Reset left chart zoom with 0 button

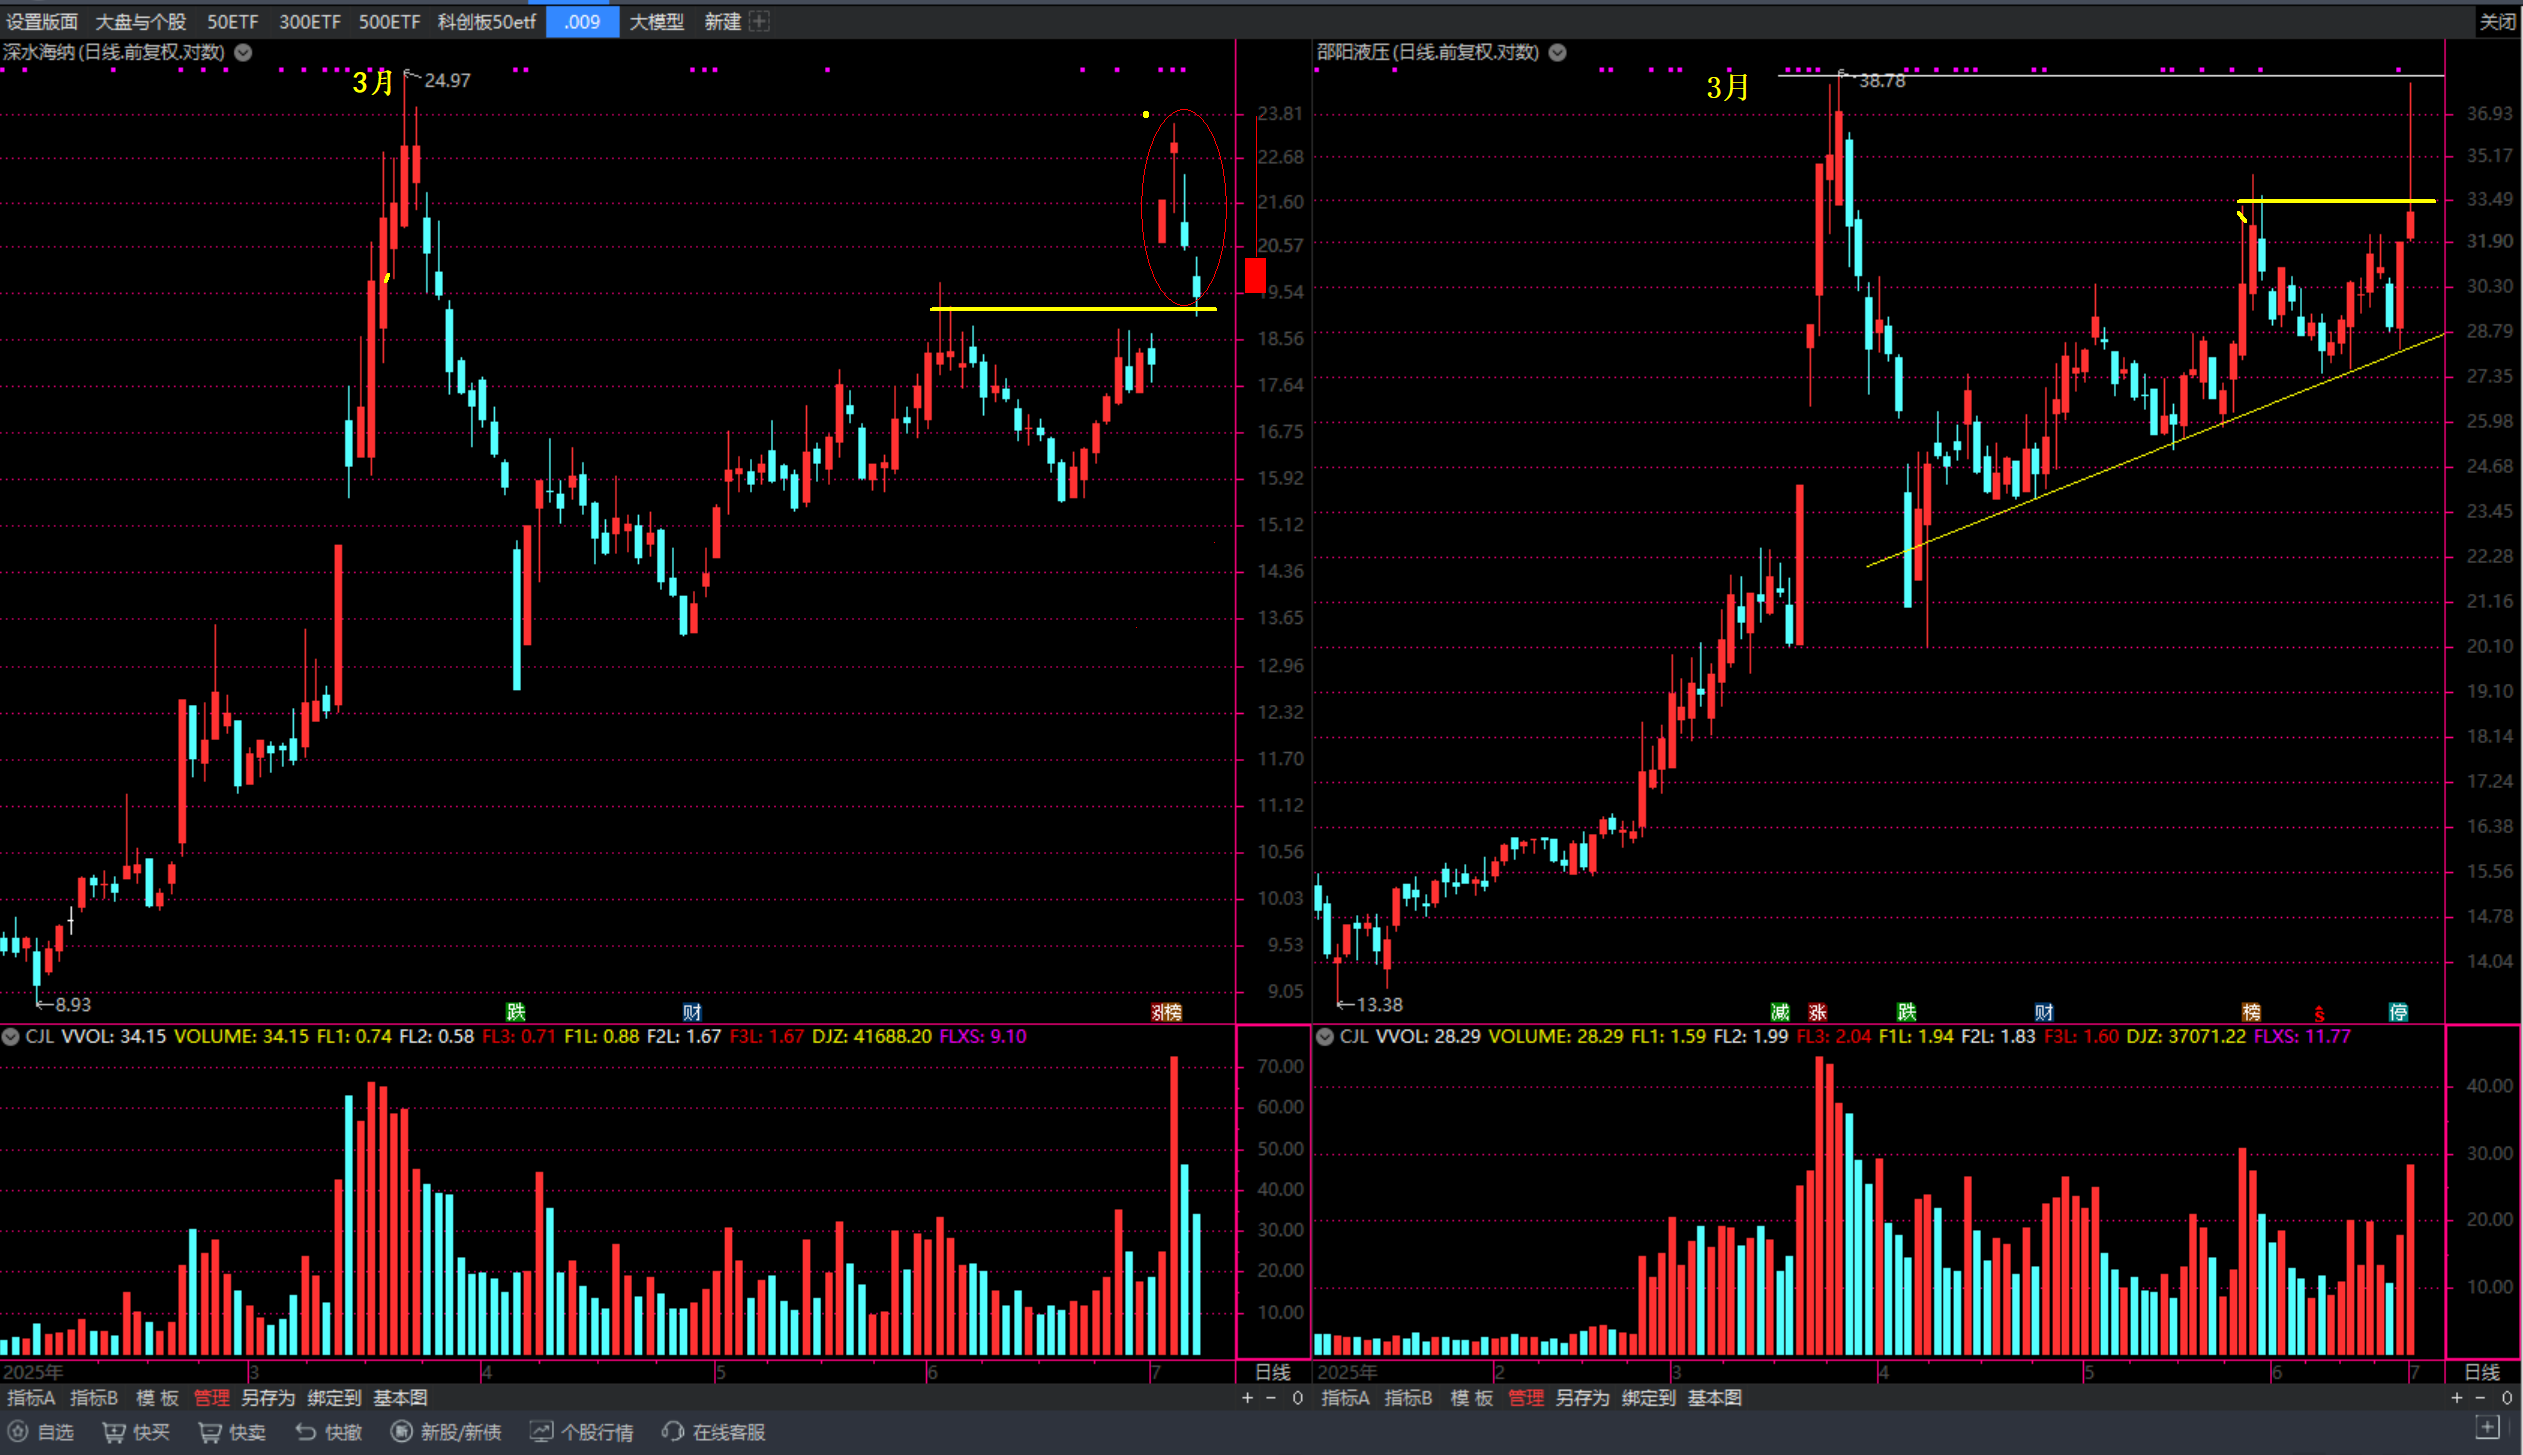pos(1297,1398)
